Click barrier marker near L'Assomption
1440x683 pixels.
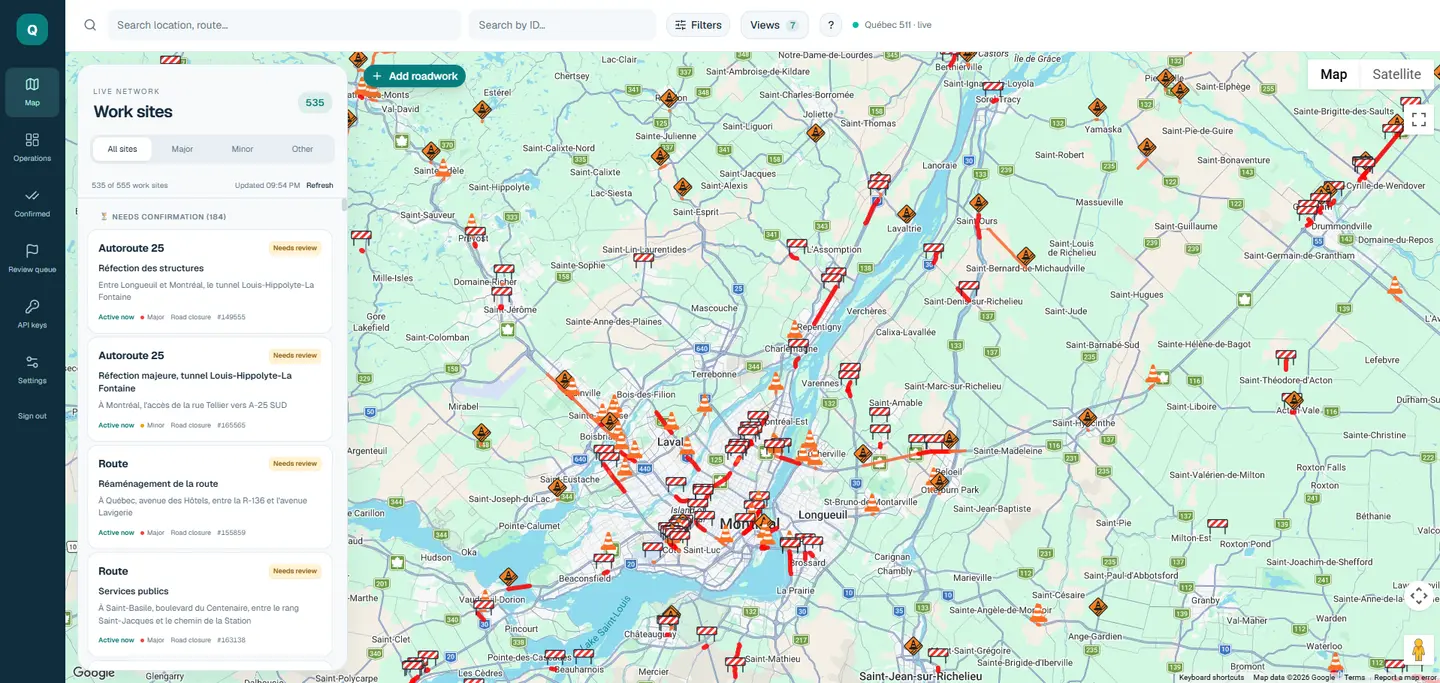797,244
